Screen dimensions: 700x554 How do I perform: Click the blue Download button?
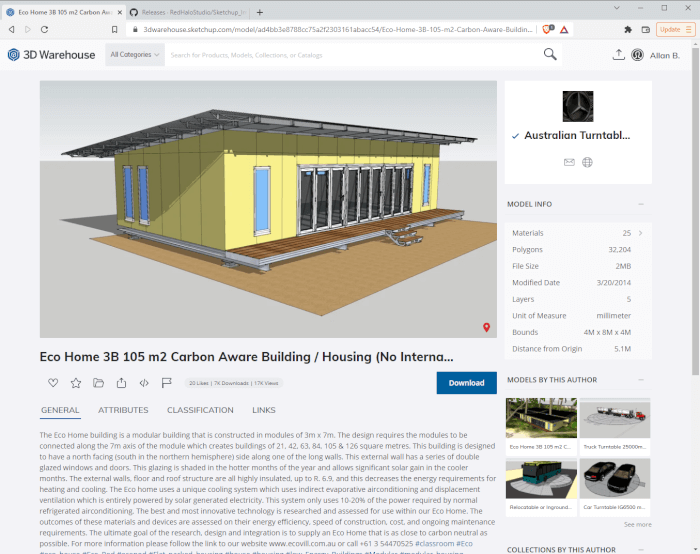coord(467,383)
